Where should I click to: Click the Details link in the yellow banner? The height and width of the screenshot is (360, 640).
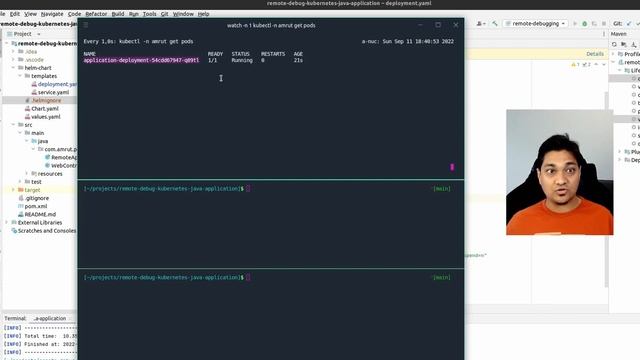[x=595, y=54]
